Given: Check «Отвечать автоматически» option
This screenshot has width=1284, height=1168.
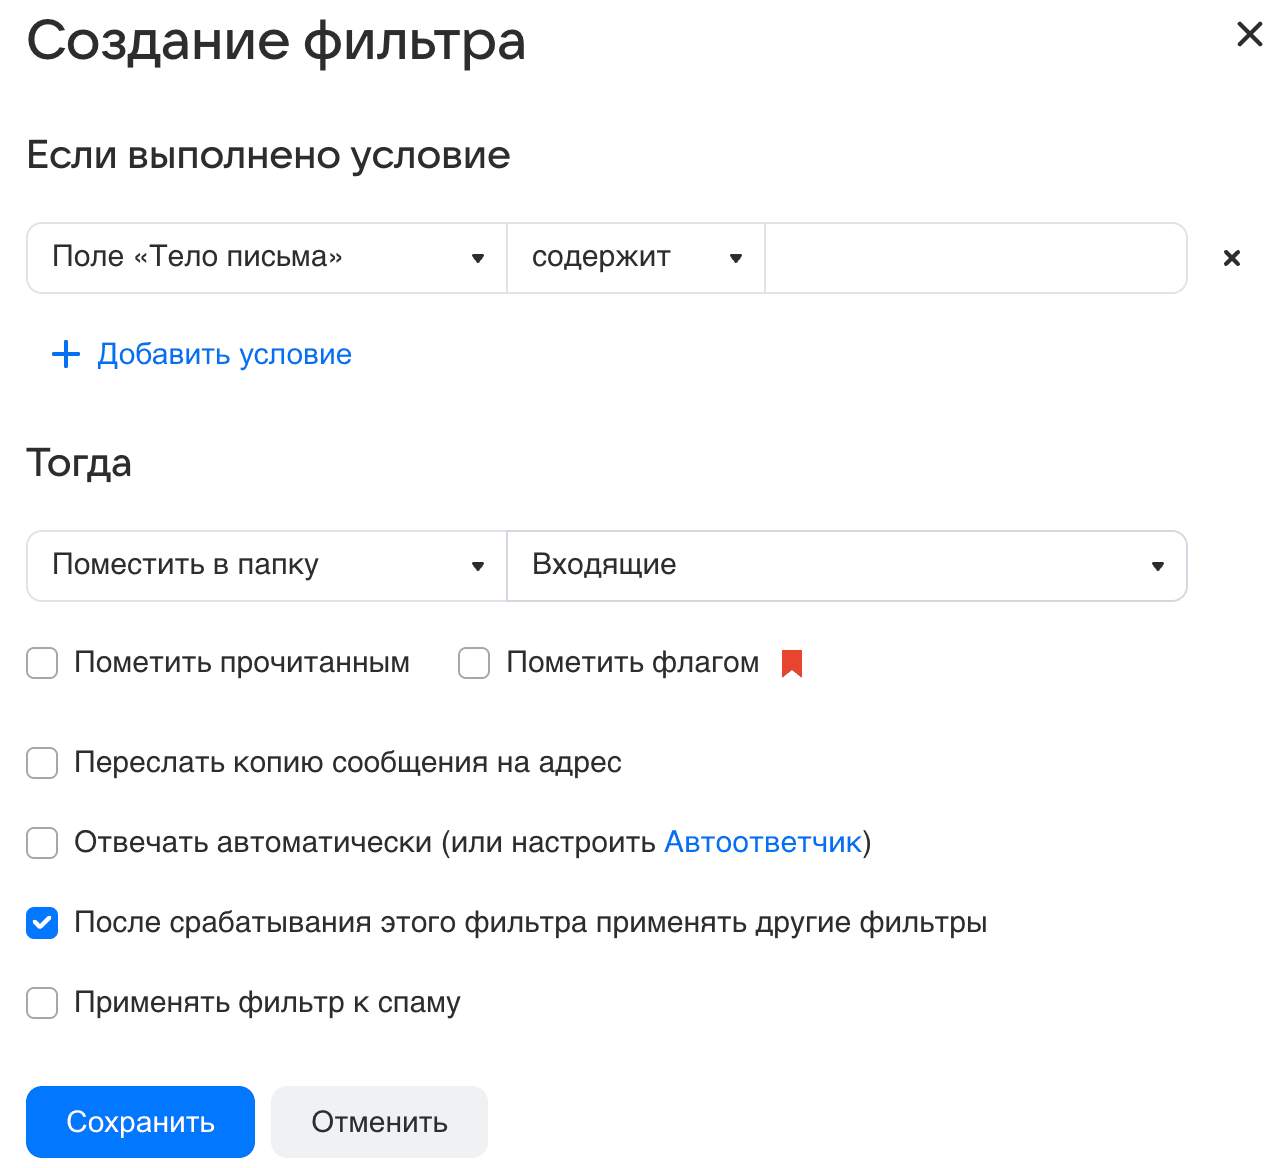Looking at the screenshot, I should coord(42,843).
